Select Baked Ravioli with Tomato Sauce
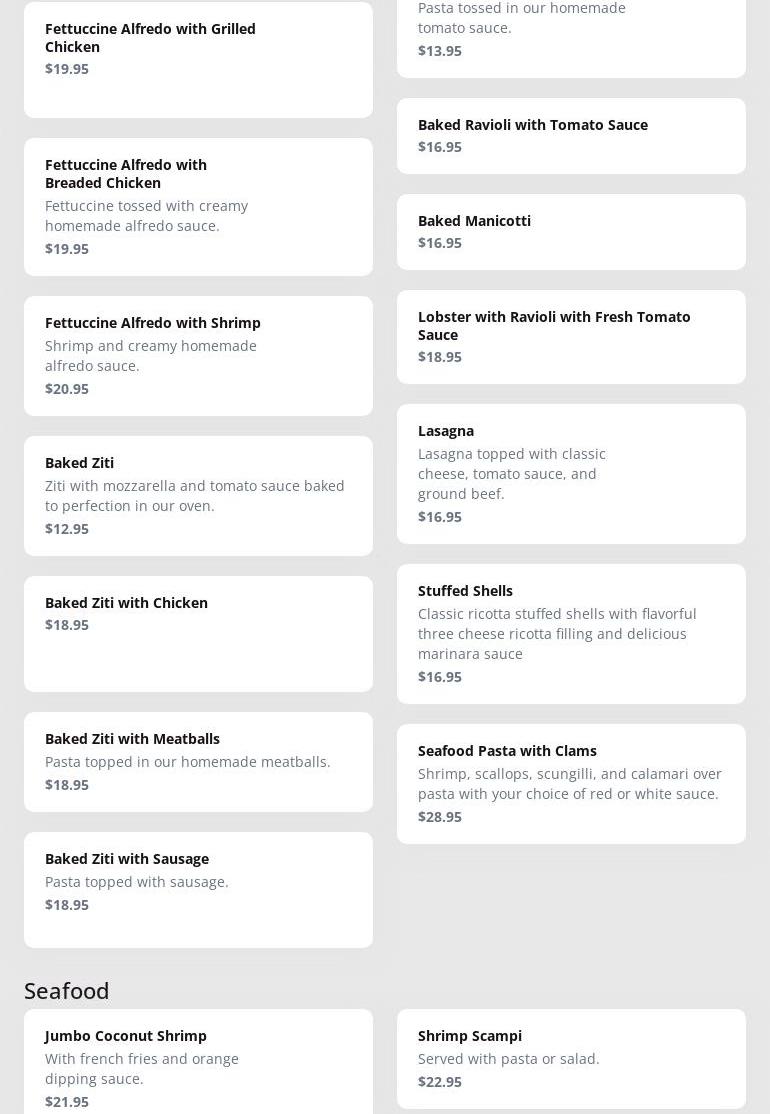 (x=571, y=136)
